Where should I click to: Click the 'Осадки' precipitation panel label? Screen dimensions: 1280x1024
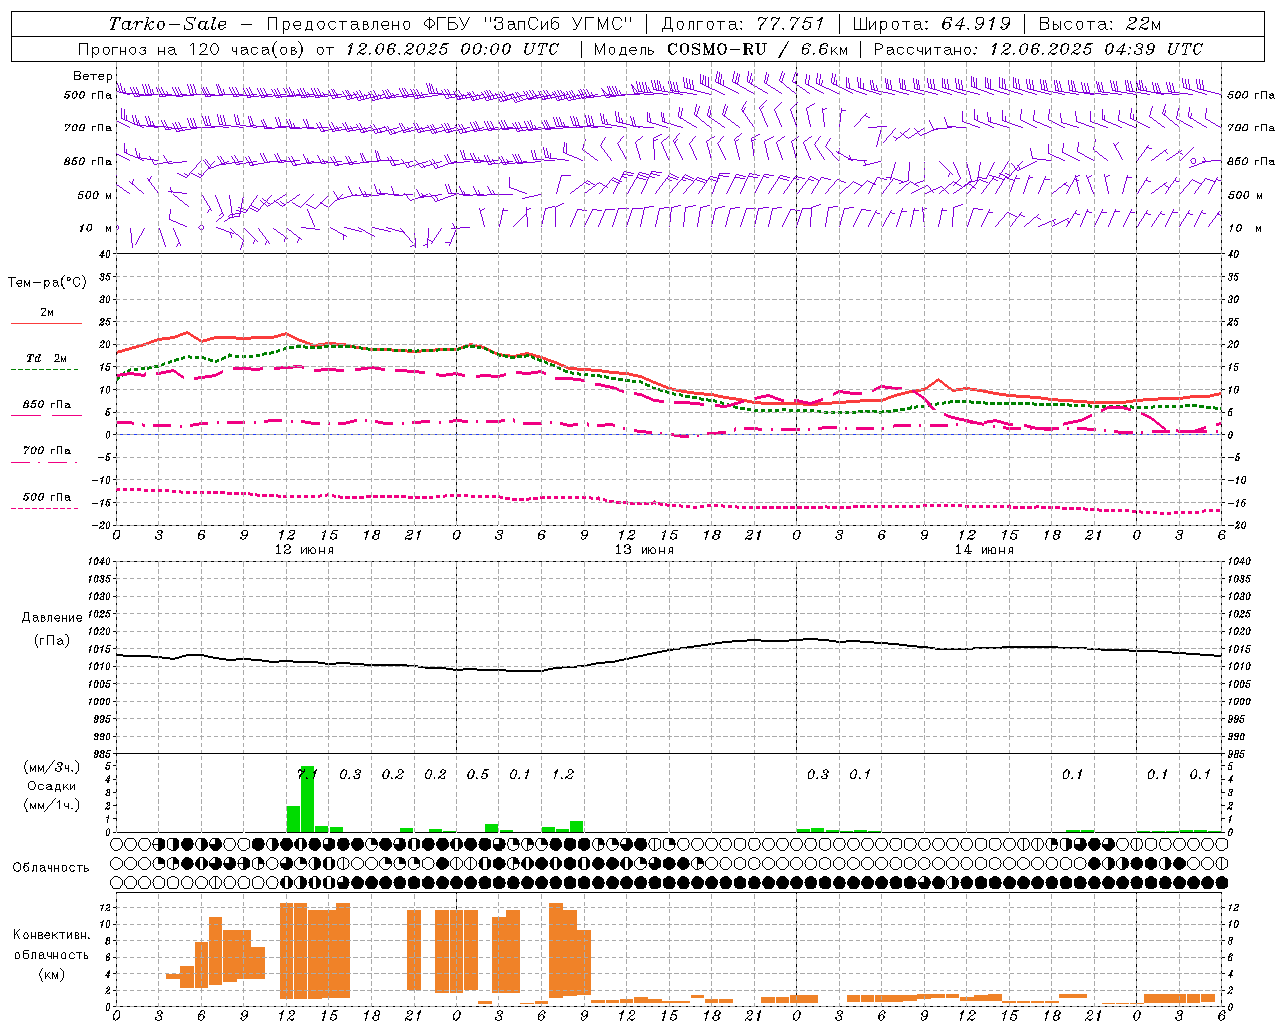[52, 786]
